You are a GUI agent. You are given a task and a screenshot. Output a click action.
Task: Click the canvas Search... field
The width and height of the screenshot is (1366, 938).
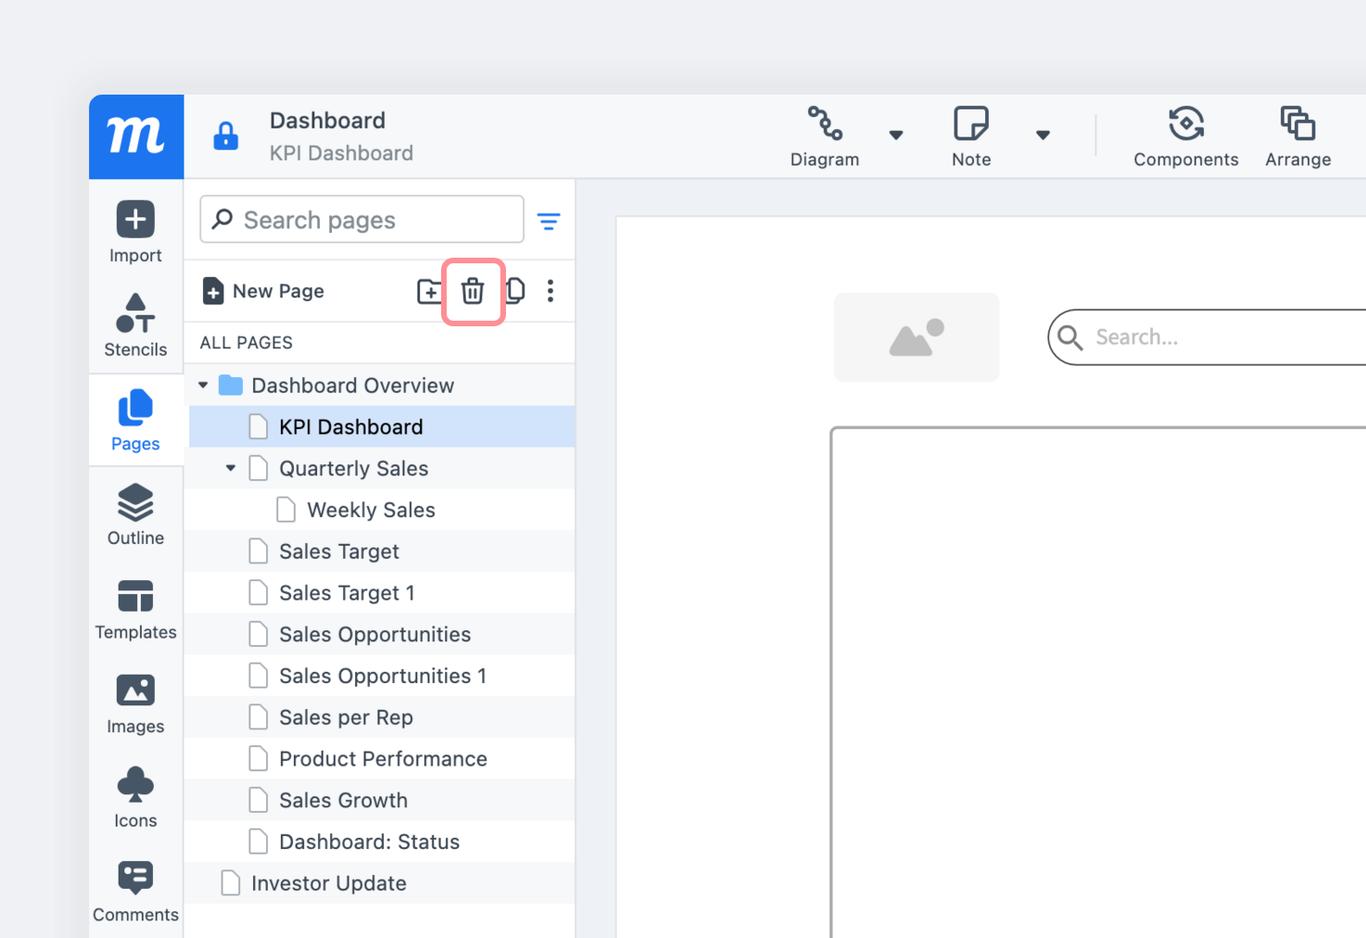(1207, 337)
